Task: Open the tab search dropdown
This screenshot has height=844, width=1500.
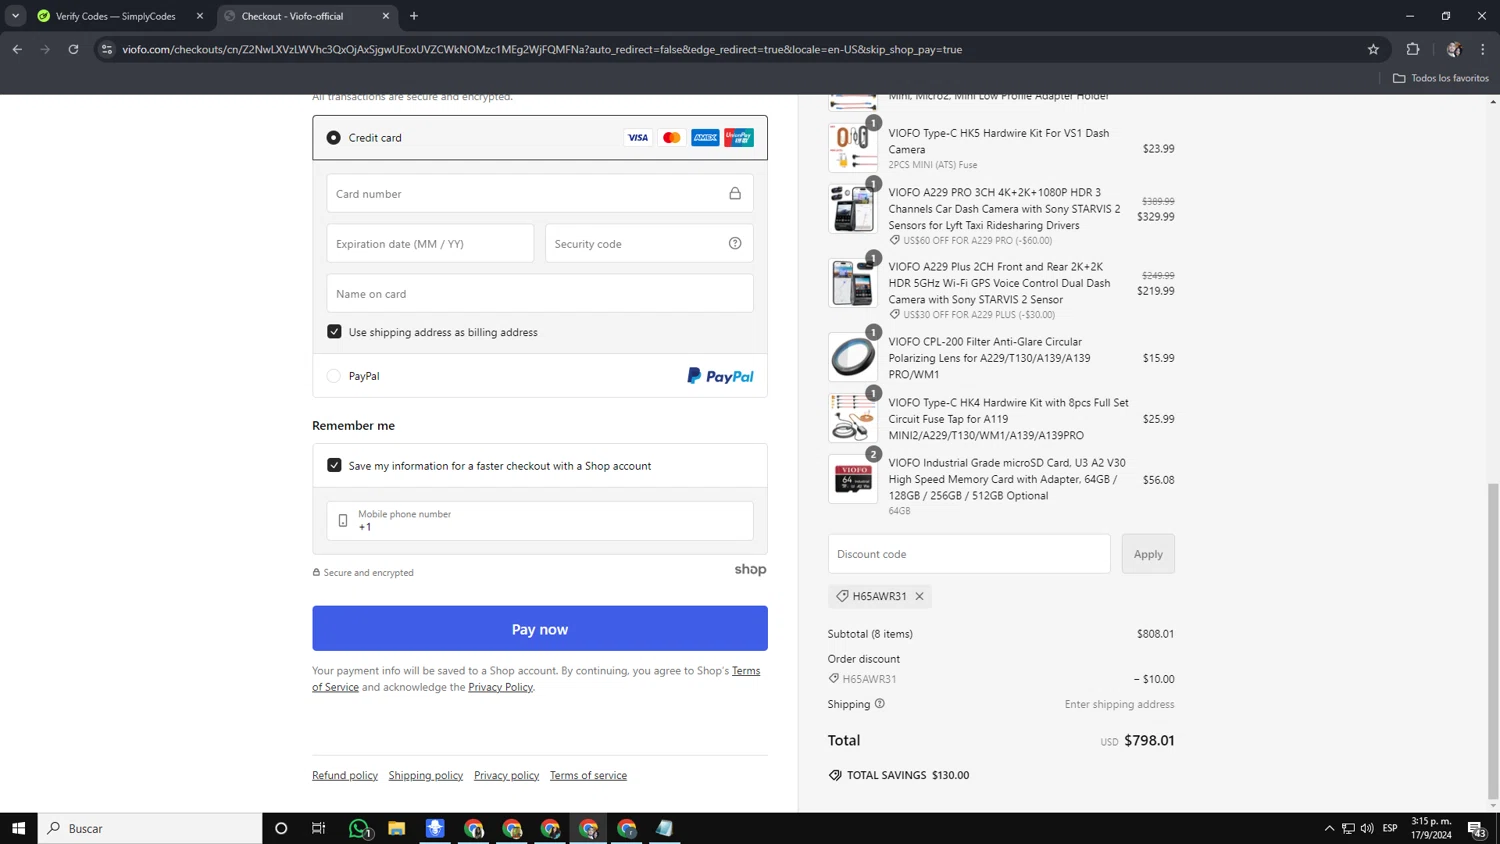Action: tap(15, 16)
